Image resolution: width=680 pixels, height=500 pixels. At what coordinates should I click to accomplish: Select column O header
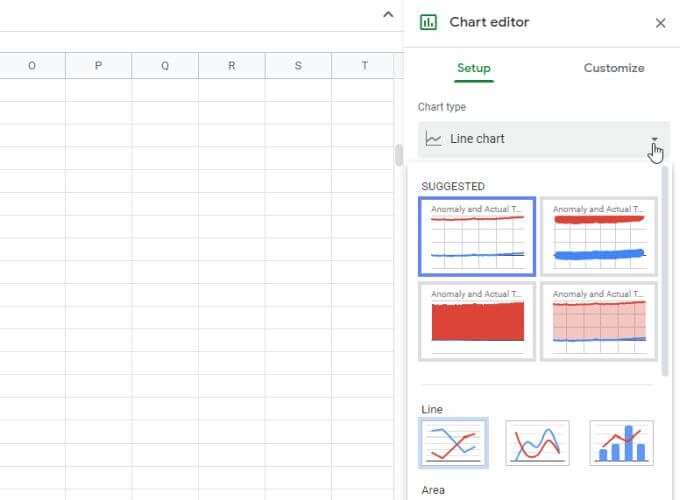[32, 66]
